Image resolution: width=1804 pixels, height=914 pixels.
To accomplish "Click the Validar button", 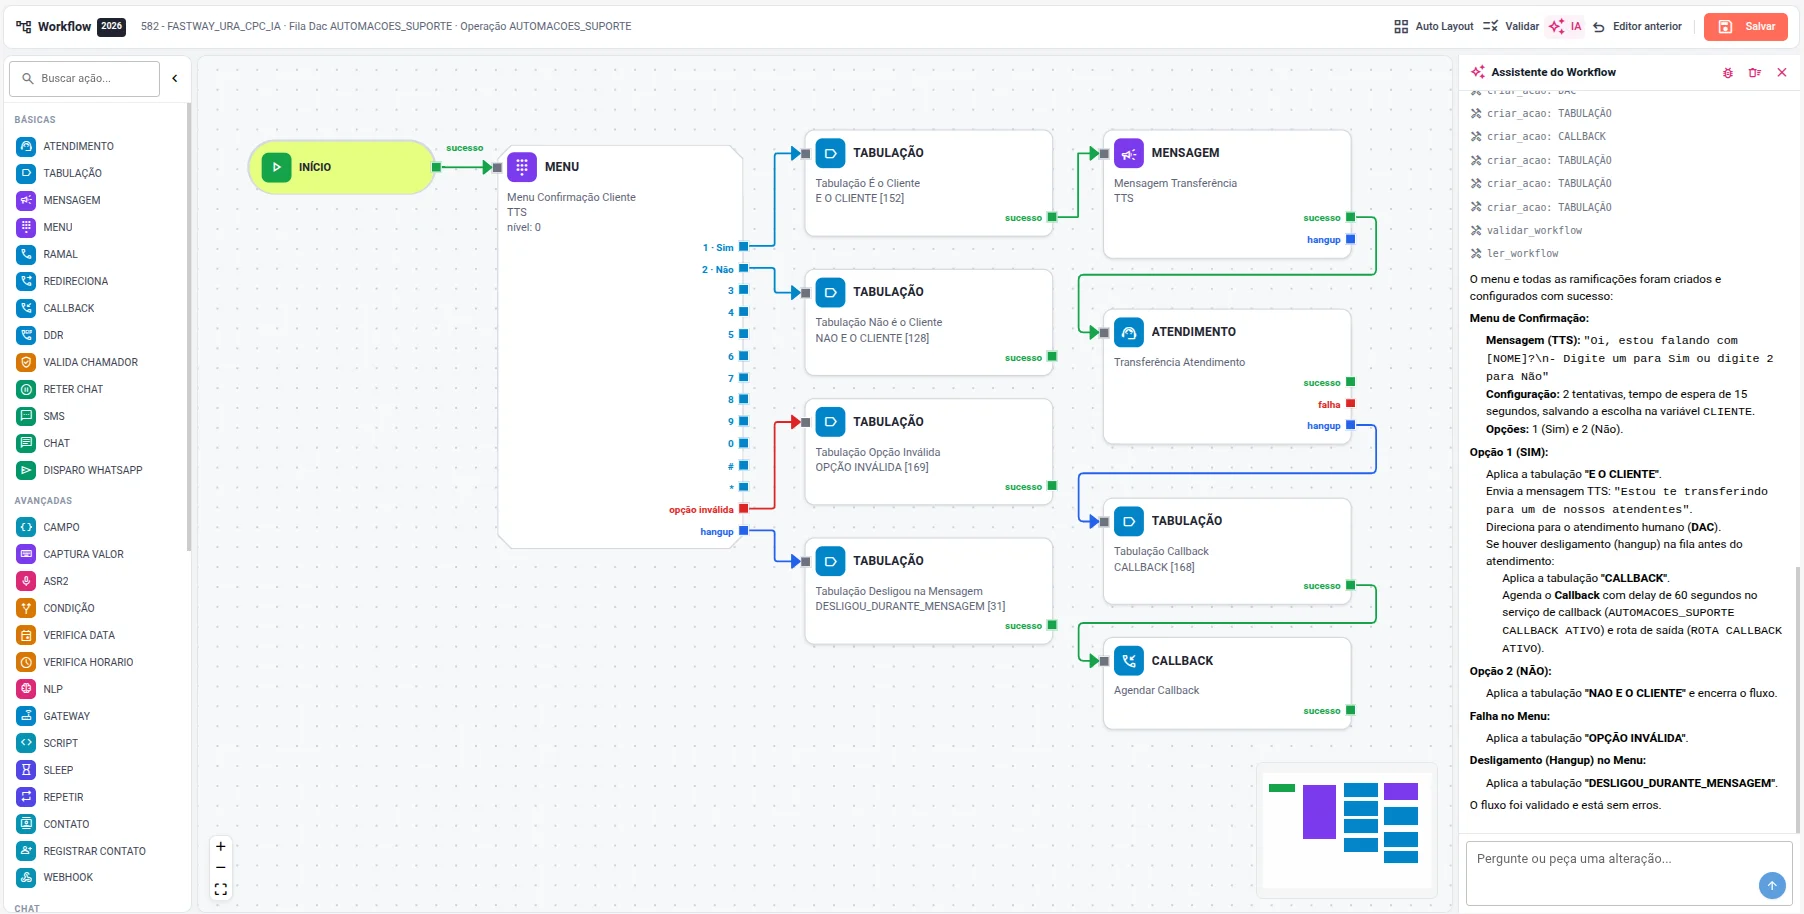I will (x=1511, y=26).
